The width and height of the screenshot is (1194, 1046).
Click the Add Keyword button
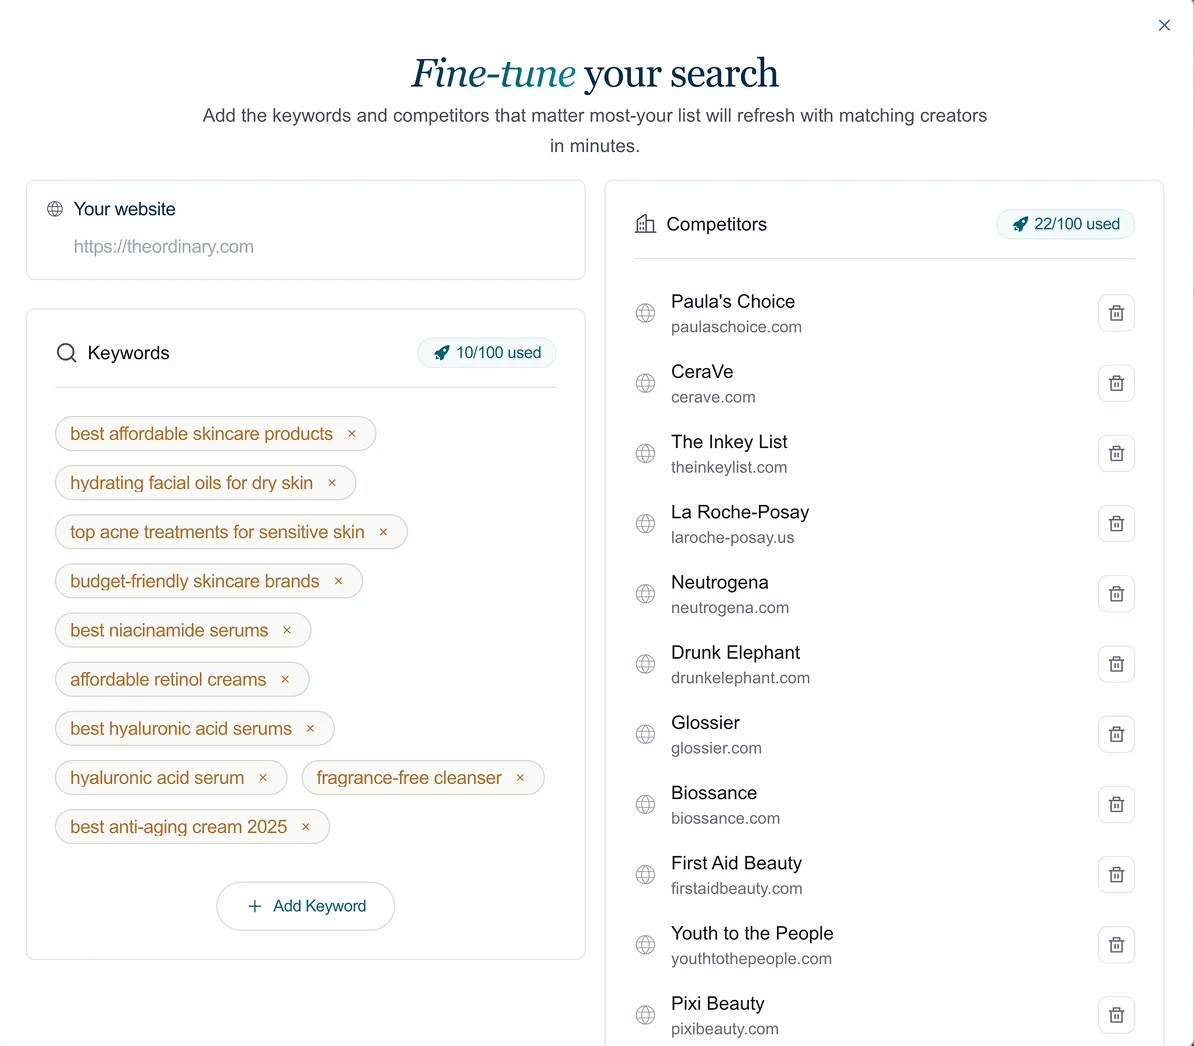tap(305, 906)
